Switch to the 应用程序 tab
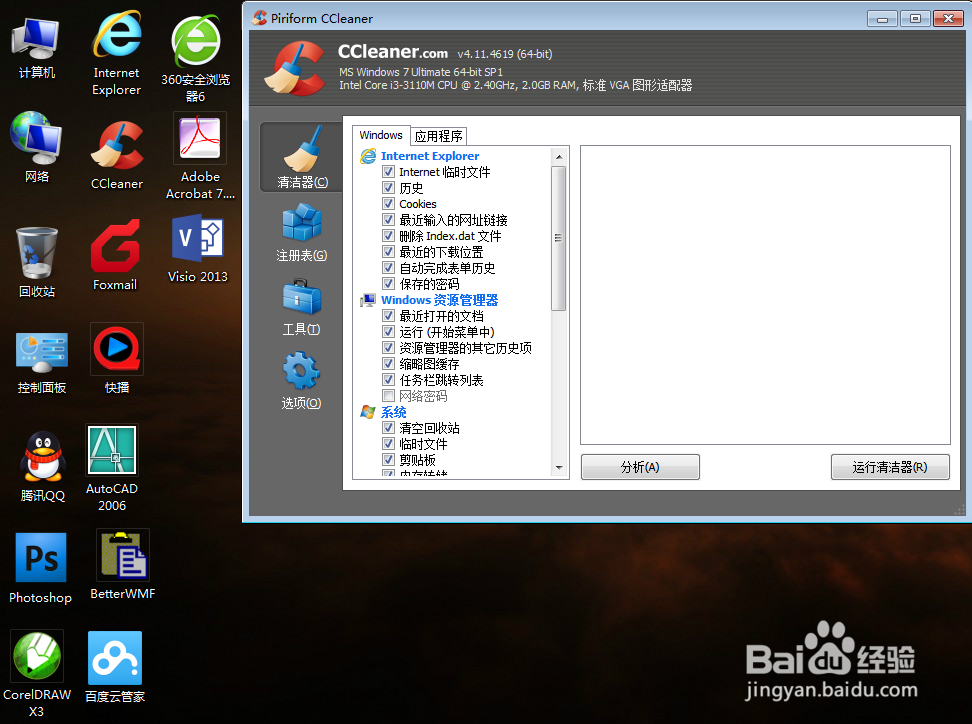This screenshot has width=972, height=724. [x=438, y=136]
